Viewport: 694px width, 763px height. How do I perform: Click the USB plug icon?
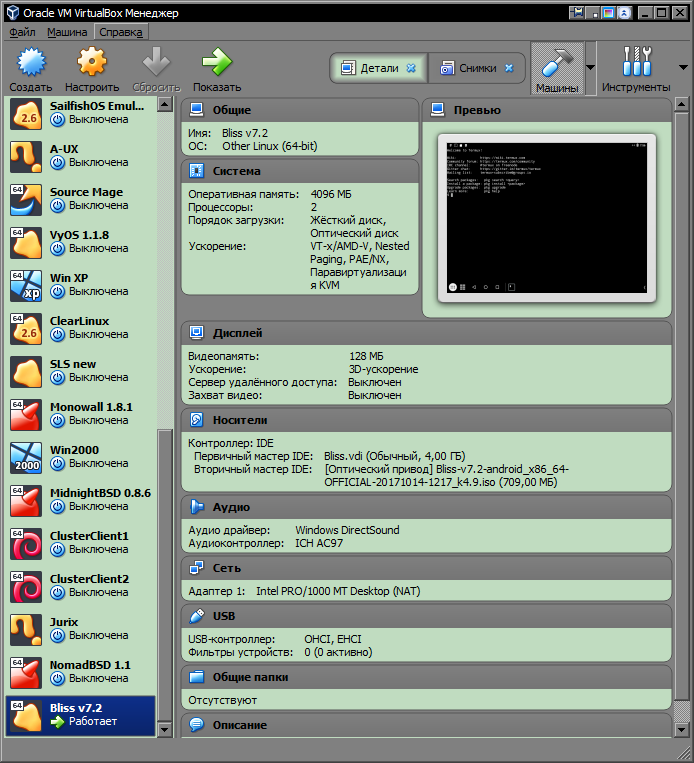click(197, 616)
